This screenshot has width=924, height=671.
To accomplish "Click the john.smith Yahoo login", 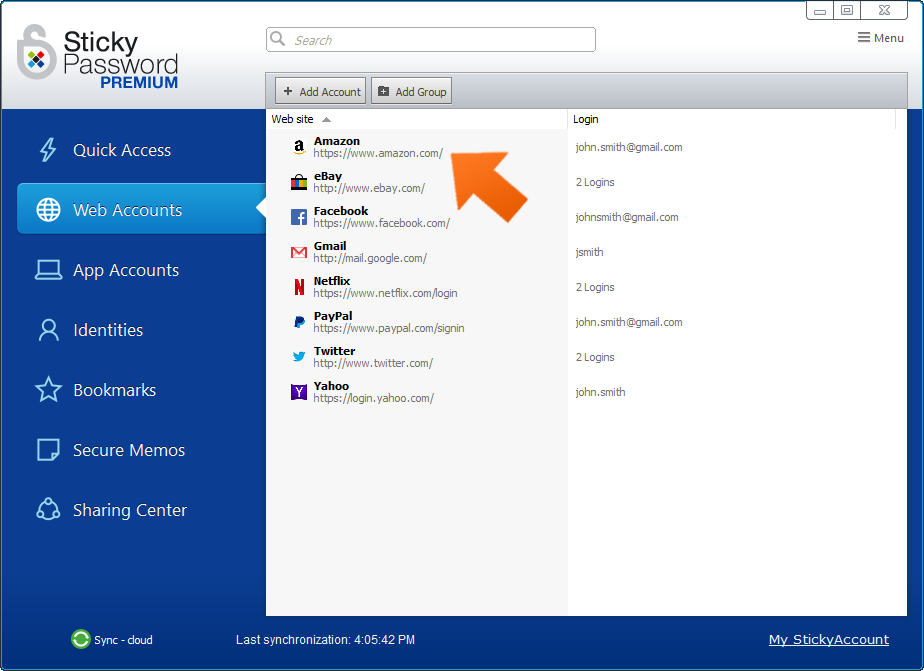I will [x=600, y=392].
